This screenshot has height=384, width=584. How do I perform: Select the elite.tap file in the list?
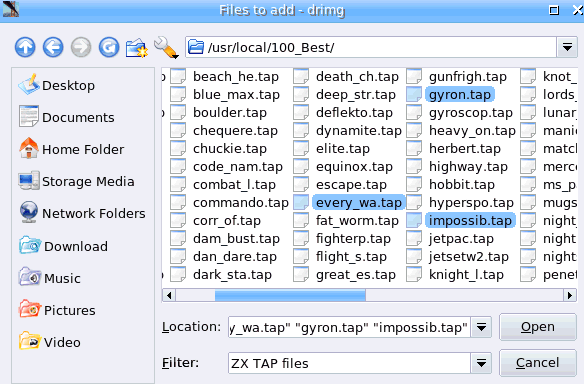tap(343, 149)
